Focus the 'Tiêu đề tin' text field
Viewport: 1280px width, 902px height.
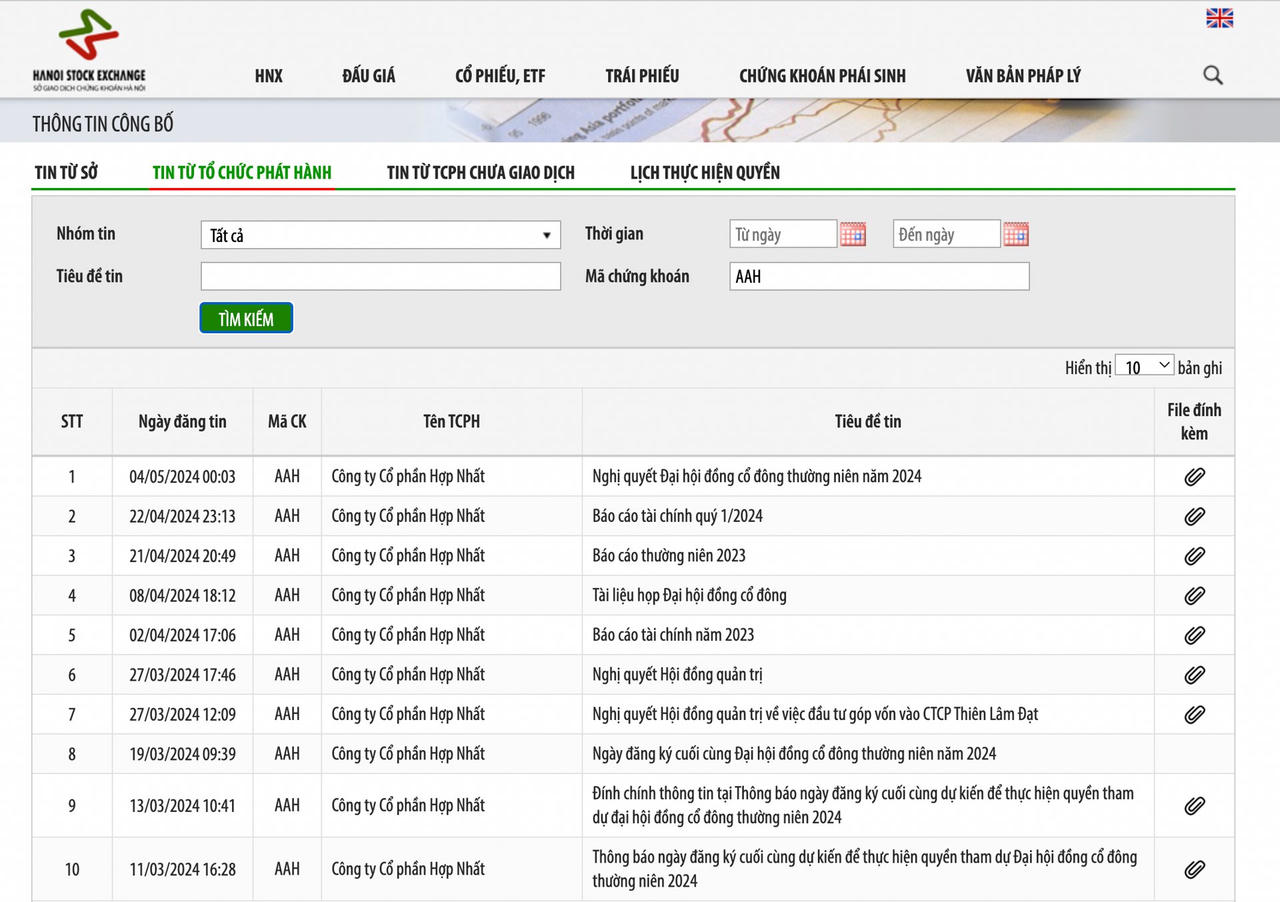click(380, 277)
